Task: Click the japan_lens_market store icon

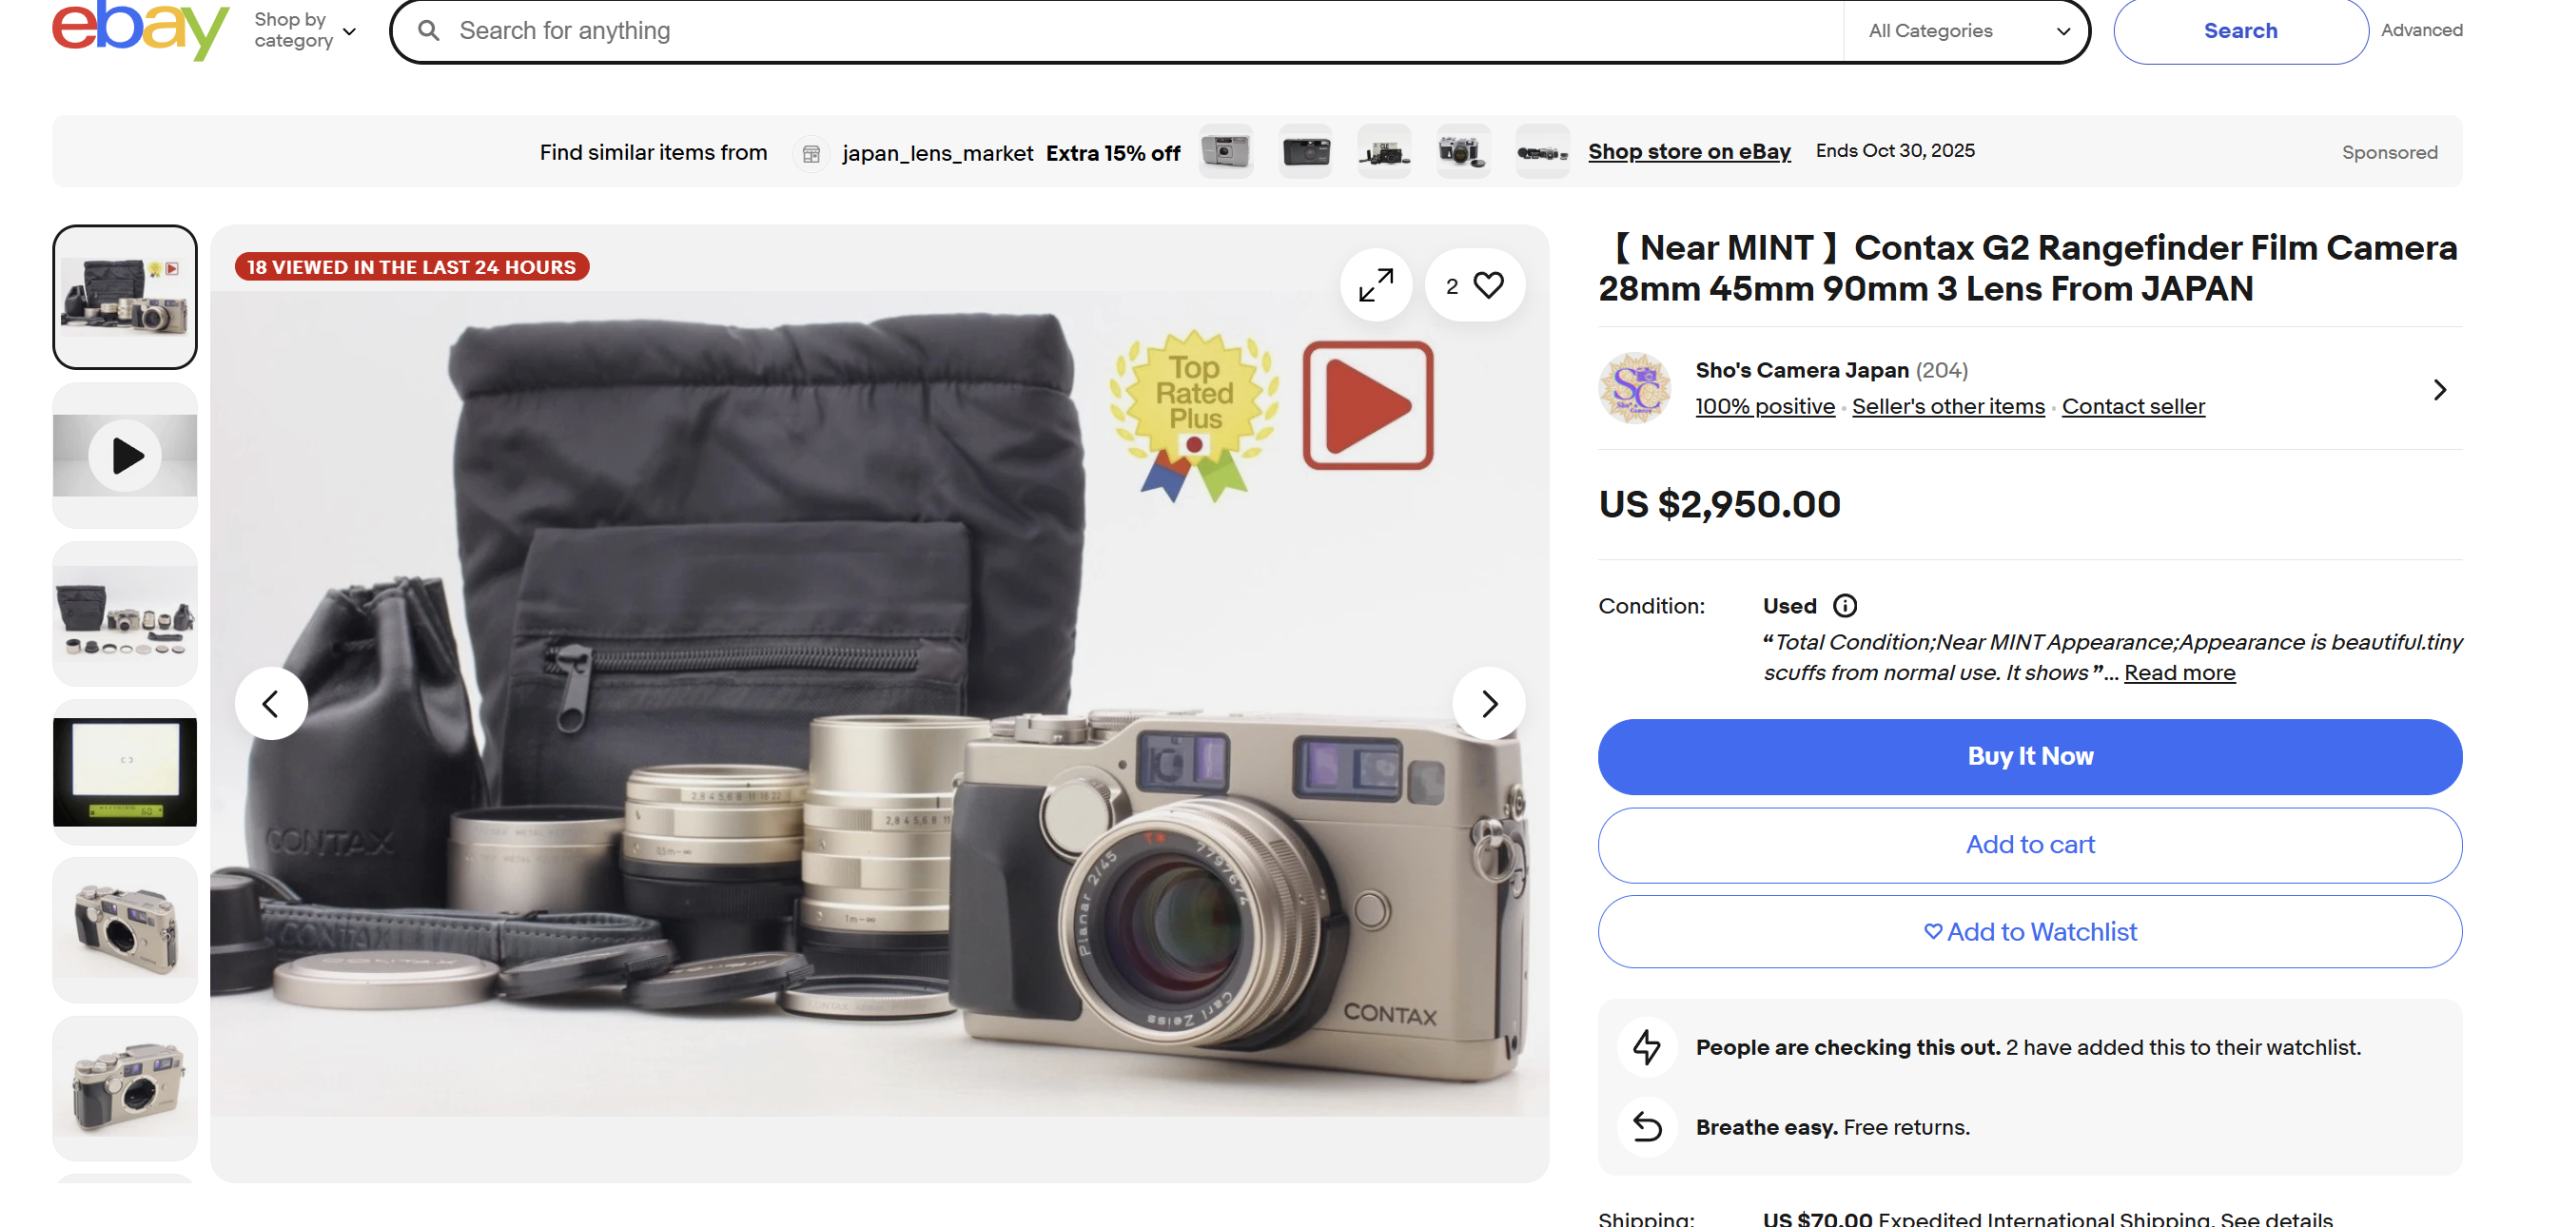Action: (811, 154)
